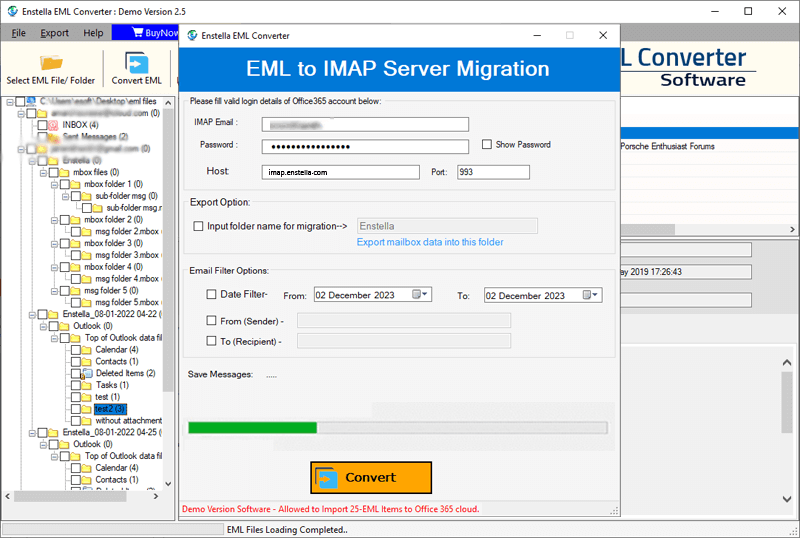The width and height of the screenshot is (800, 538).
Task: Click the Port field showing 993
Action: [493, 172]
